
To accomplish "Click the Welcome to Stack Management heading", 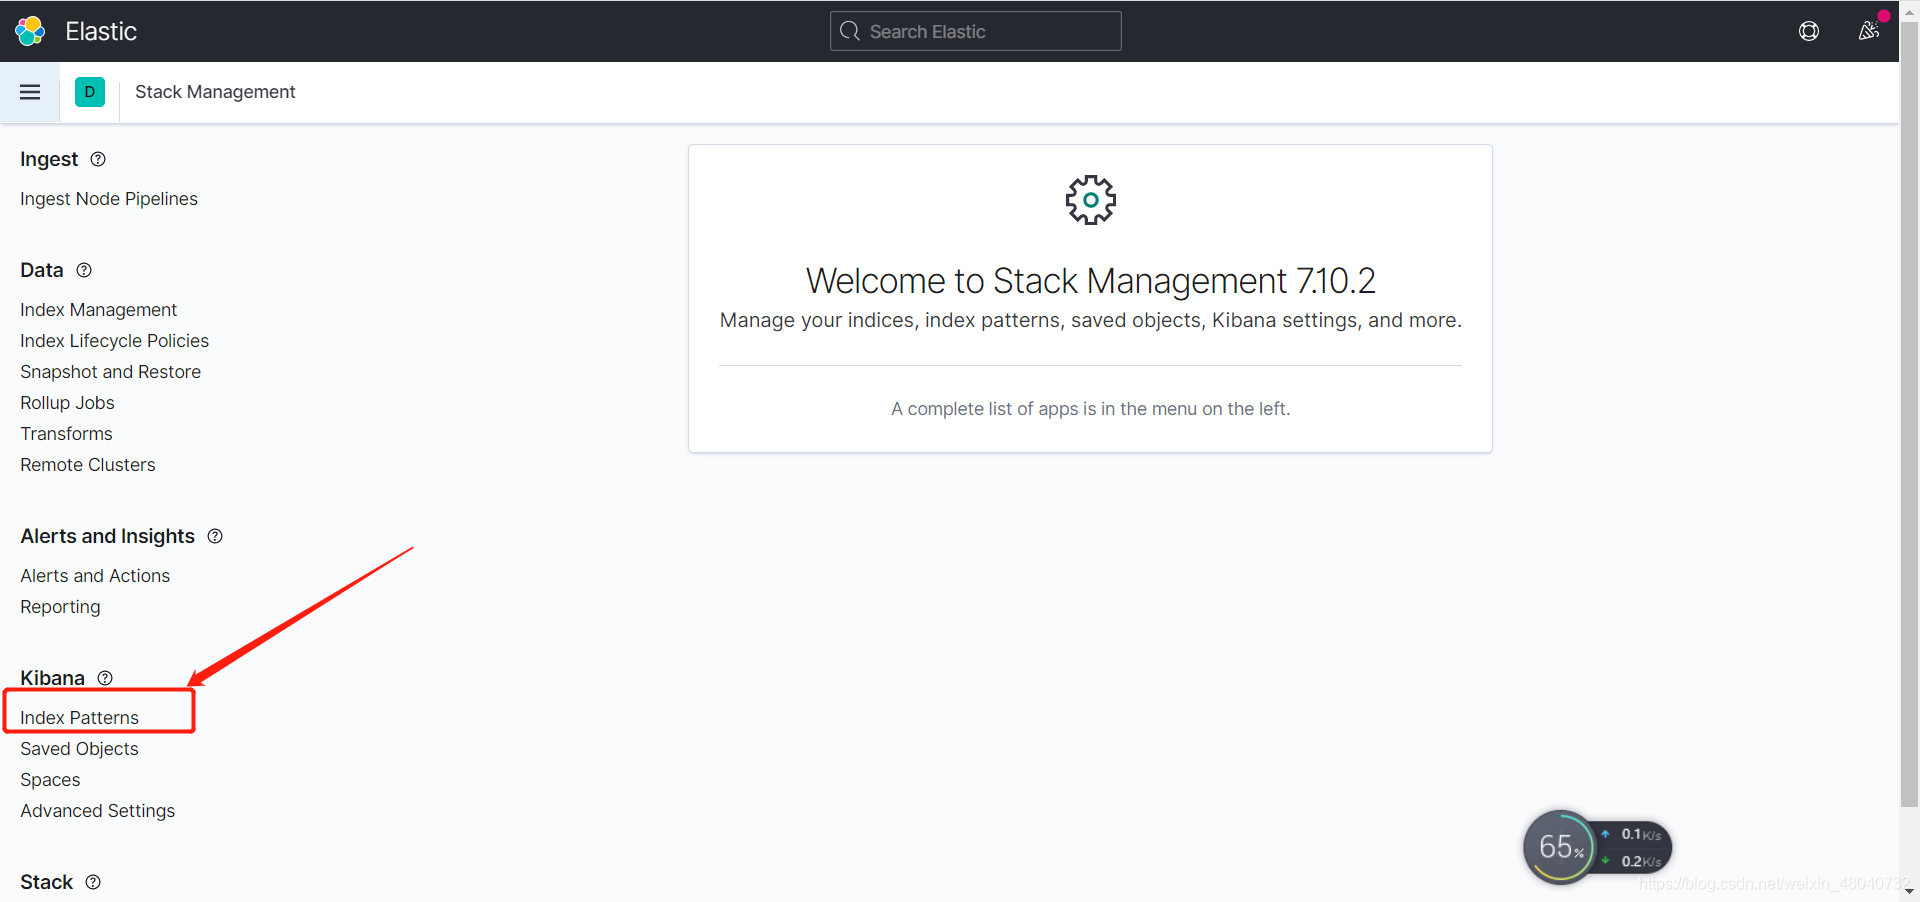I will point(1090,281).
